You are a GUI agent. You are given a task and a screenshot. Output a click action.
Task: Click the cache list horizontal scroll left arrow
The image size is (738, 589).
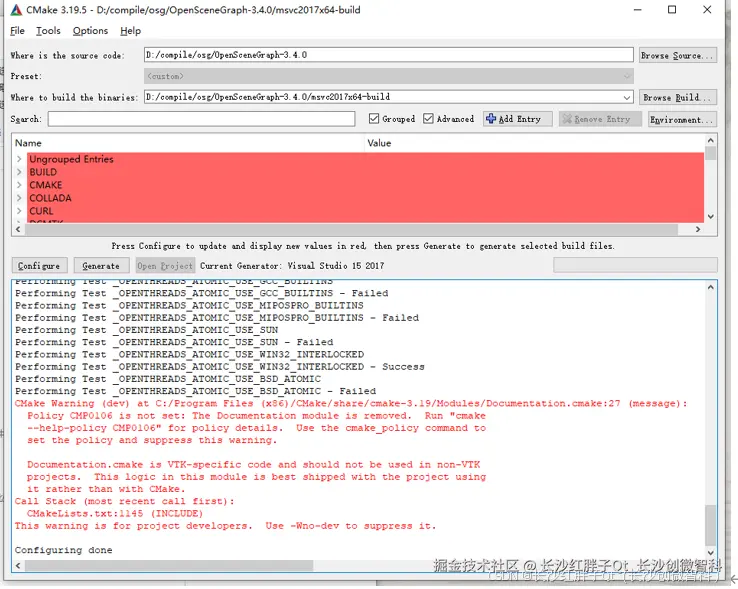tap(18, 229)
